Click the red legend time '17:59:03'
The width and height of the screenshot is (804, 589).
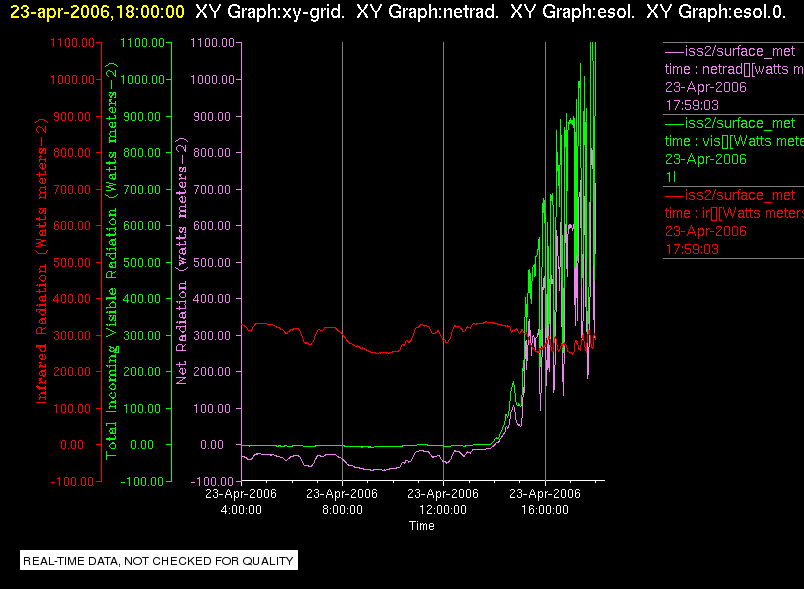click(692, 249)
